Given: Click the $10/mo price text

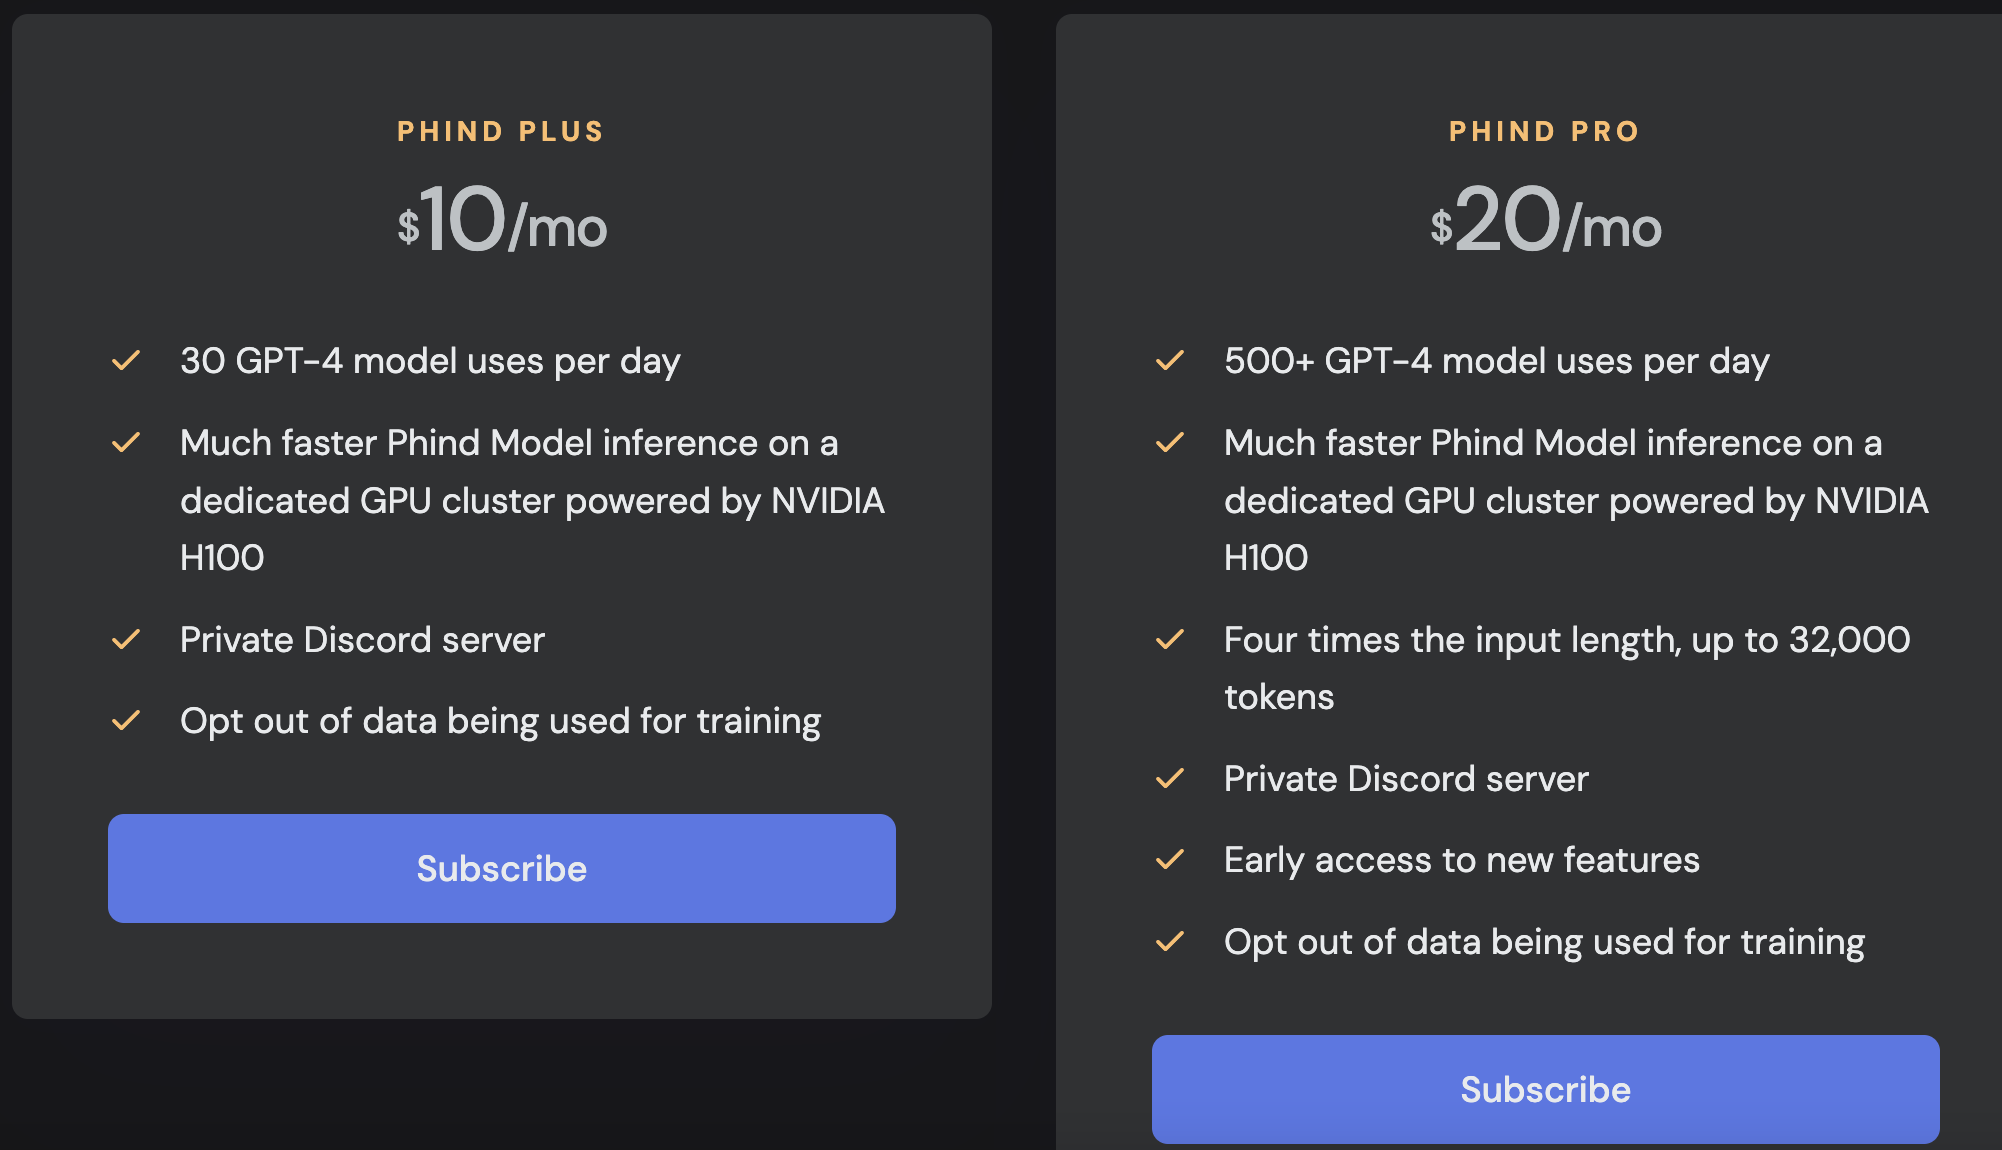Looking at the screenshot, I should pos(501,221).
